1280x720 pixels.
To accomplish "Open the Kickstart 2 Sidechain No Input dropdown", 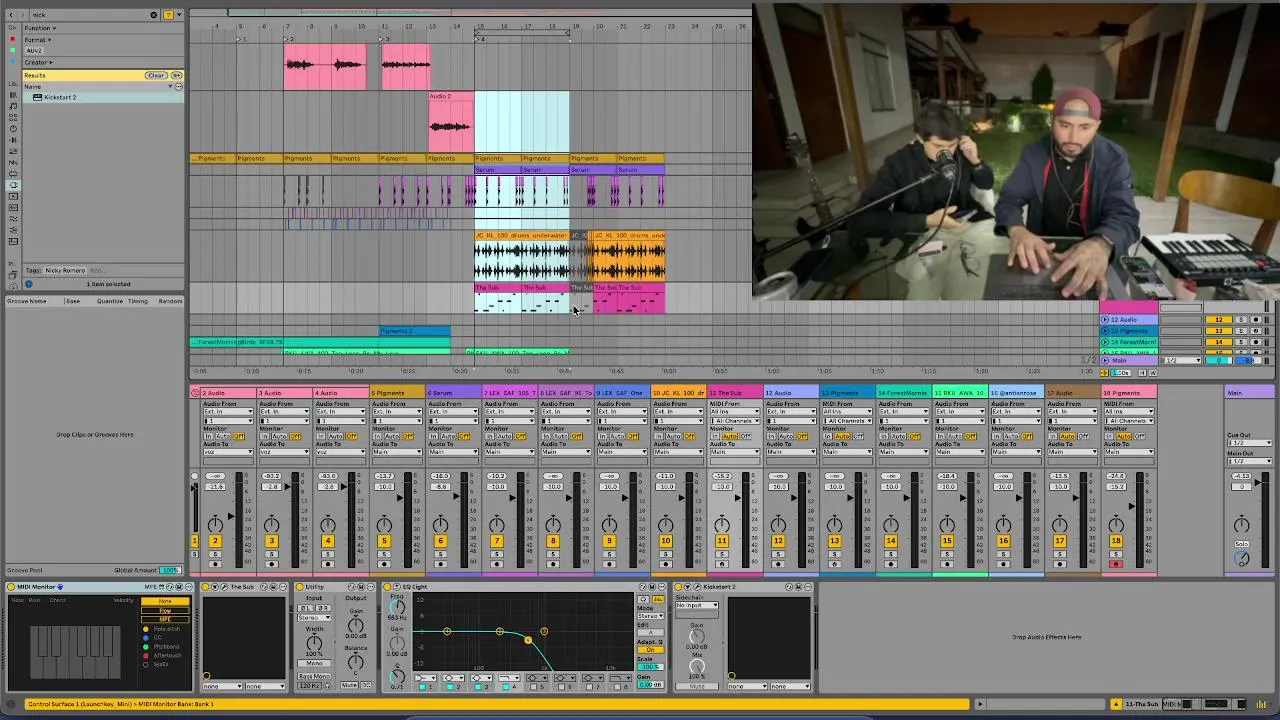I will pyautogui.click(x=697, y=605).
